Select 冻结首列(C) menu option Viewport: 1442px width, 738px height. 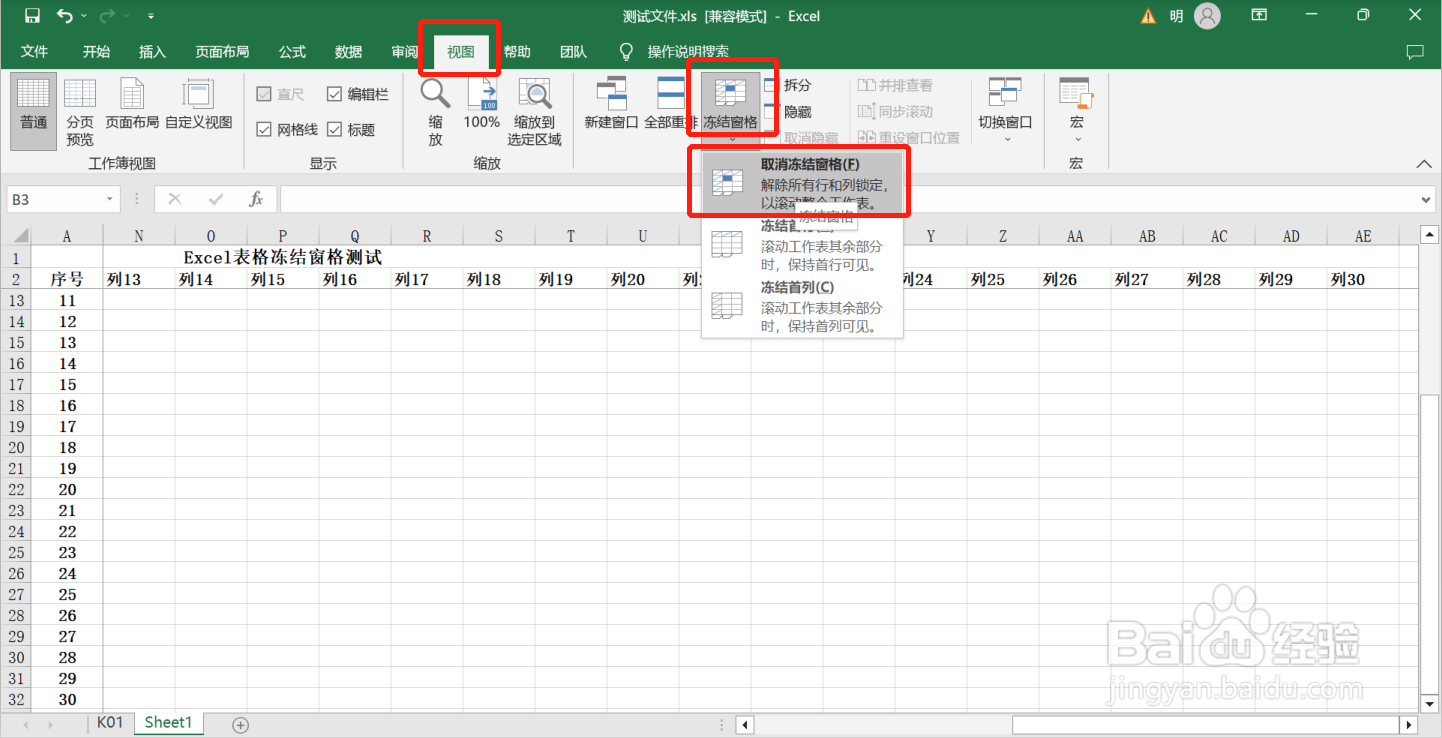(x=803, y=307)
